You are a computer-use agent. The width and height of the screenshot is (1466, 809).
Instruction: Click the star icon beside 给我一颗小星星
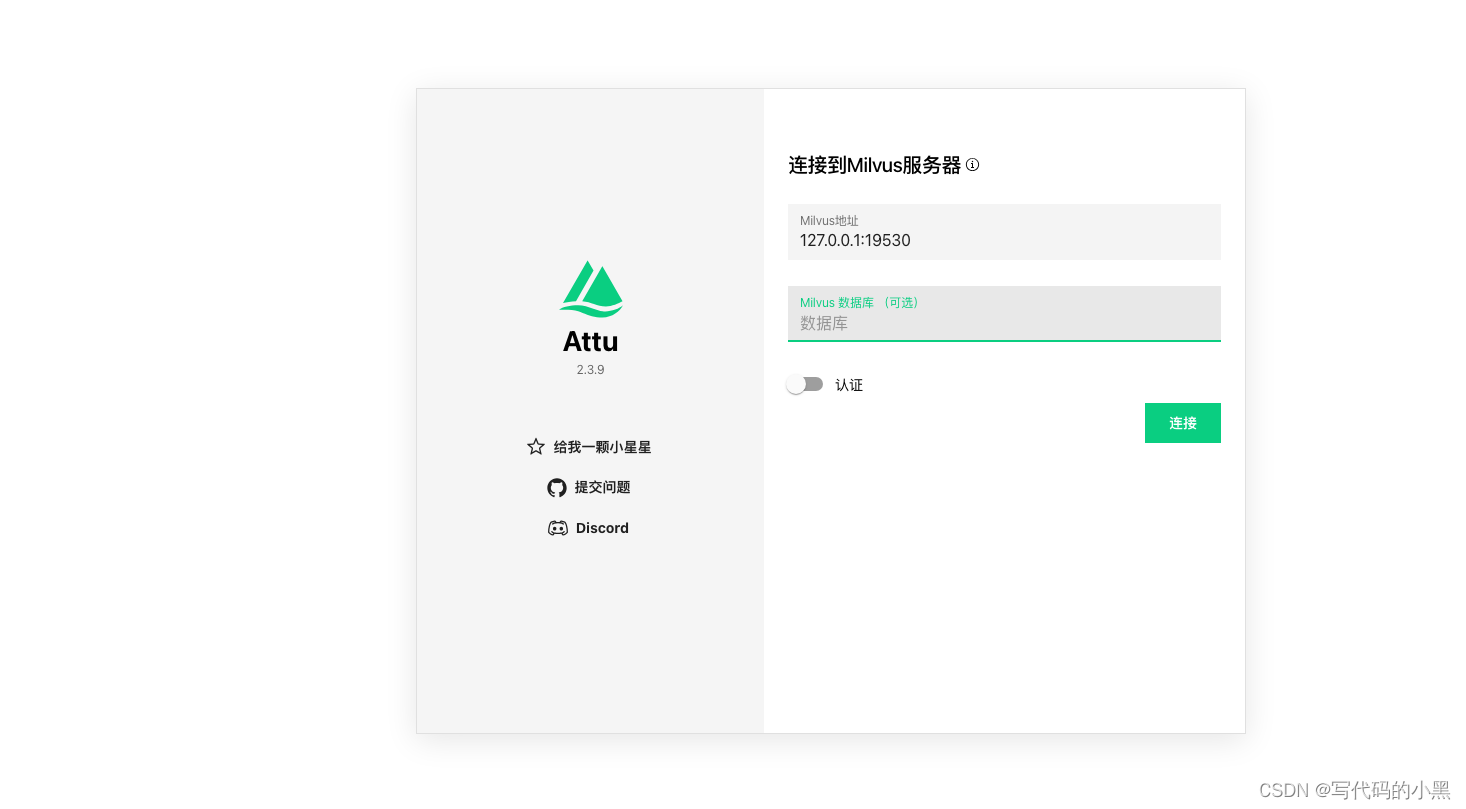point(536,447)
